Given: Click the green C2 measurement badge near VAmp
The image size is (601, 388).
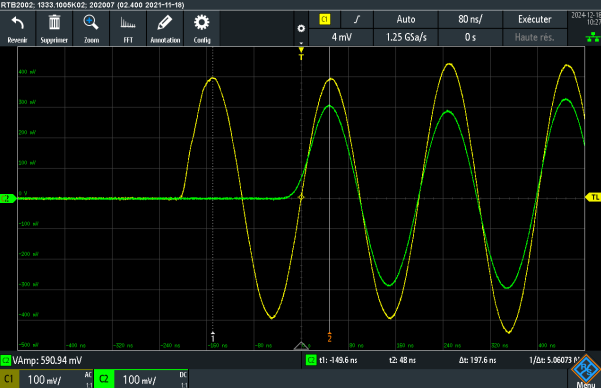Looking at the screenshot, I should (x=6, y=360).
